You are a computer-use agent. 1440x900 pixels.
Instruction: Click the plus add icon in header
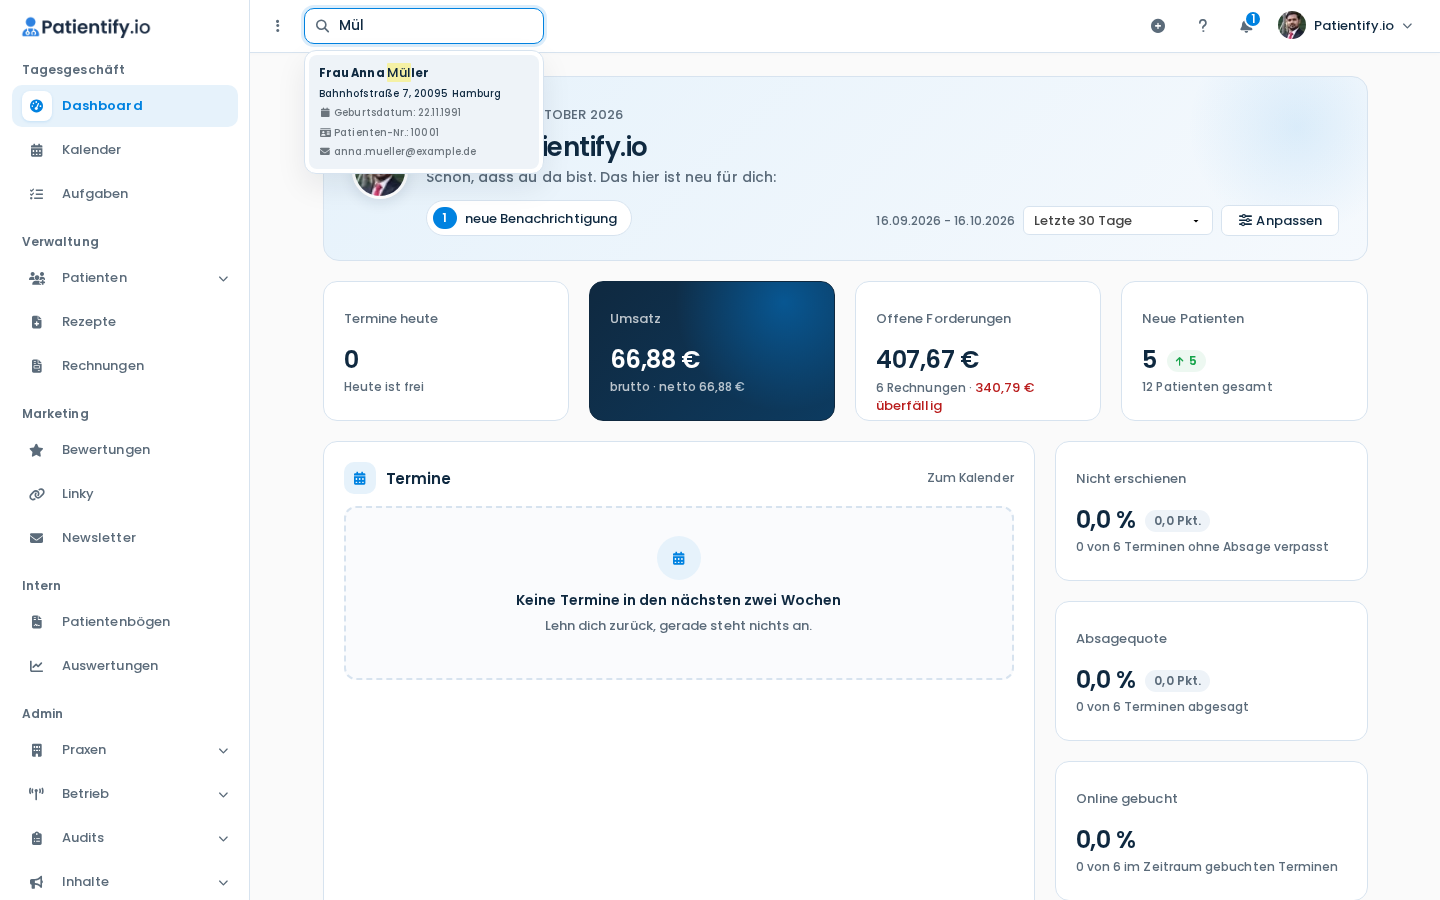coord(1158,26)
